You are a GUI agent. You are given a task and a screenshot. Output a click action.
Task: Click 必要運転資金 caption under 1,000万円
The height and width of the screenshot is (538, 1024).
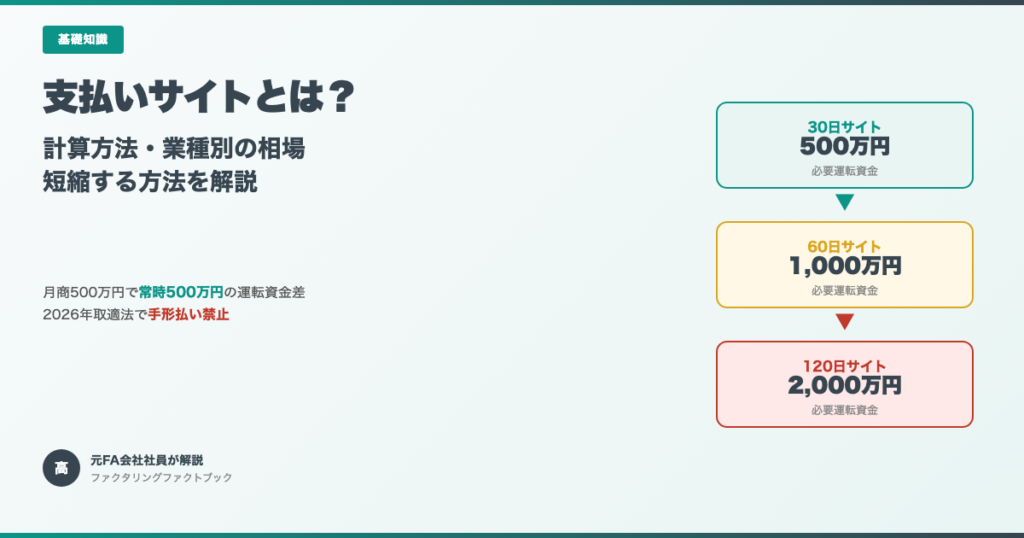pos(844,291)
